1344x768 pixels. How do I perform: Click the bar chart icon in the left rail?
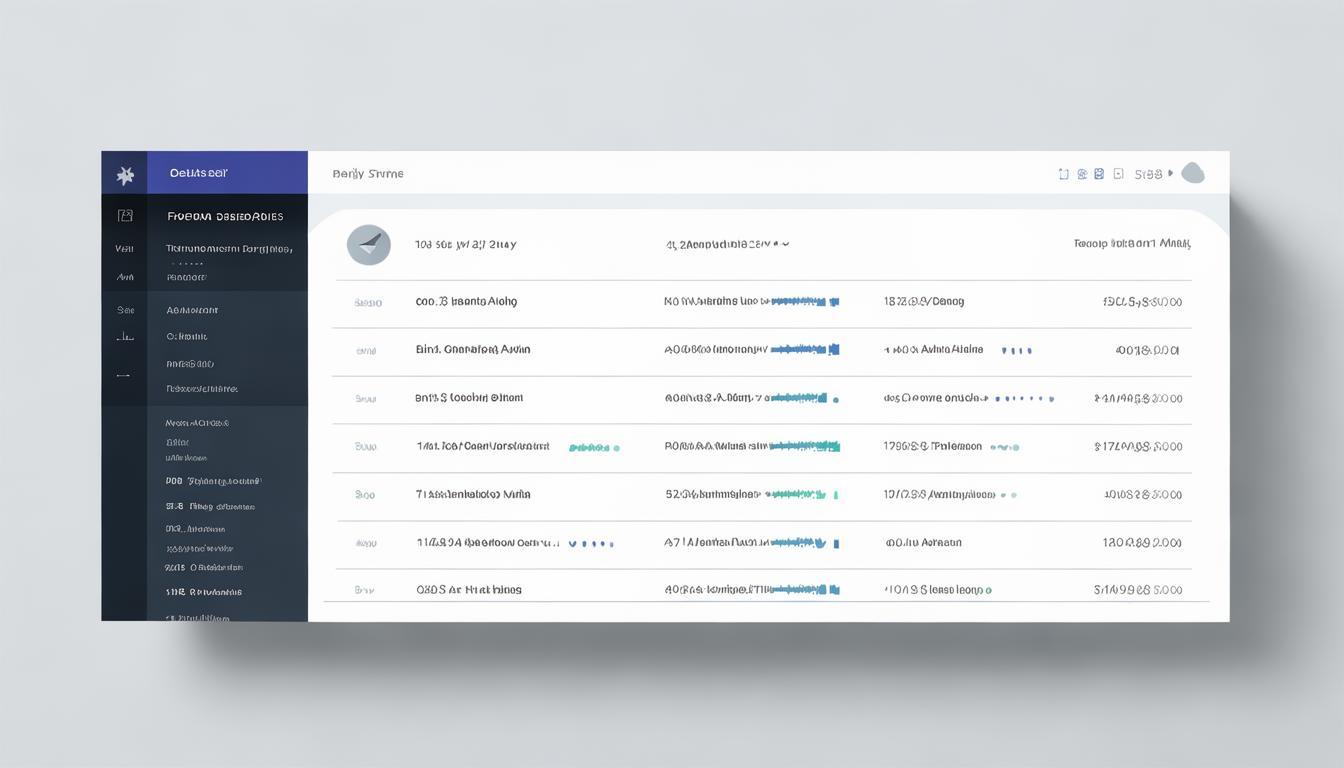coord(124,337)
